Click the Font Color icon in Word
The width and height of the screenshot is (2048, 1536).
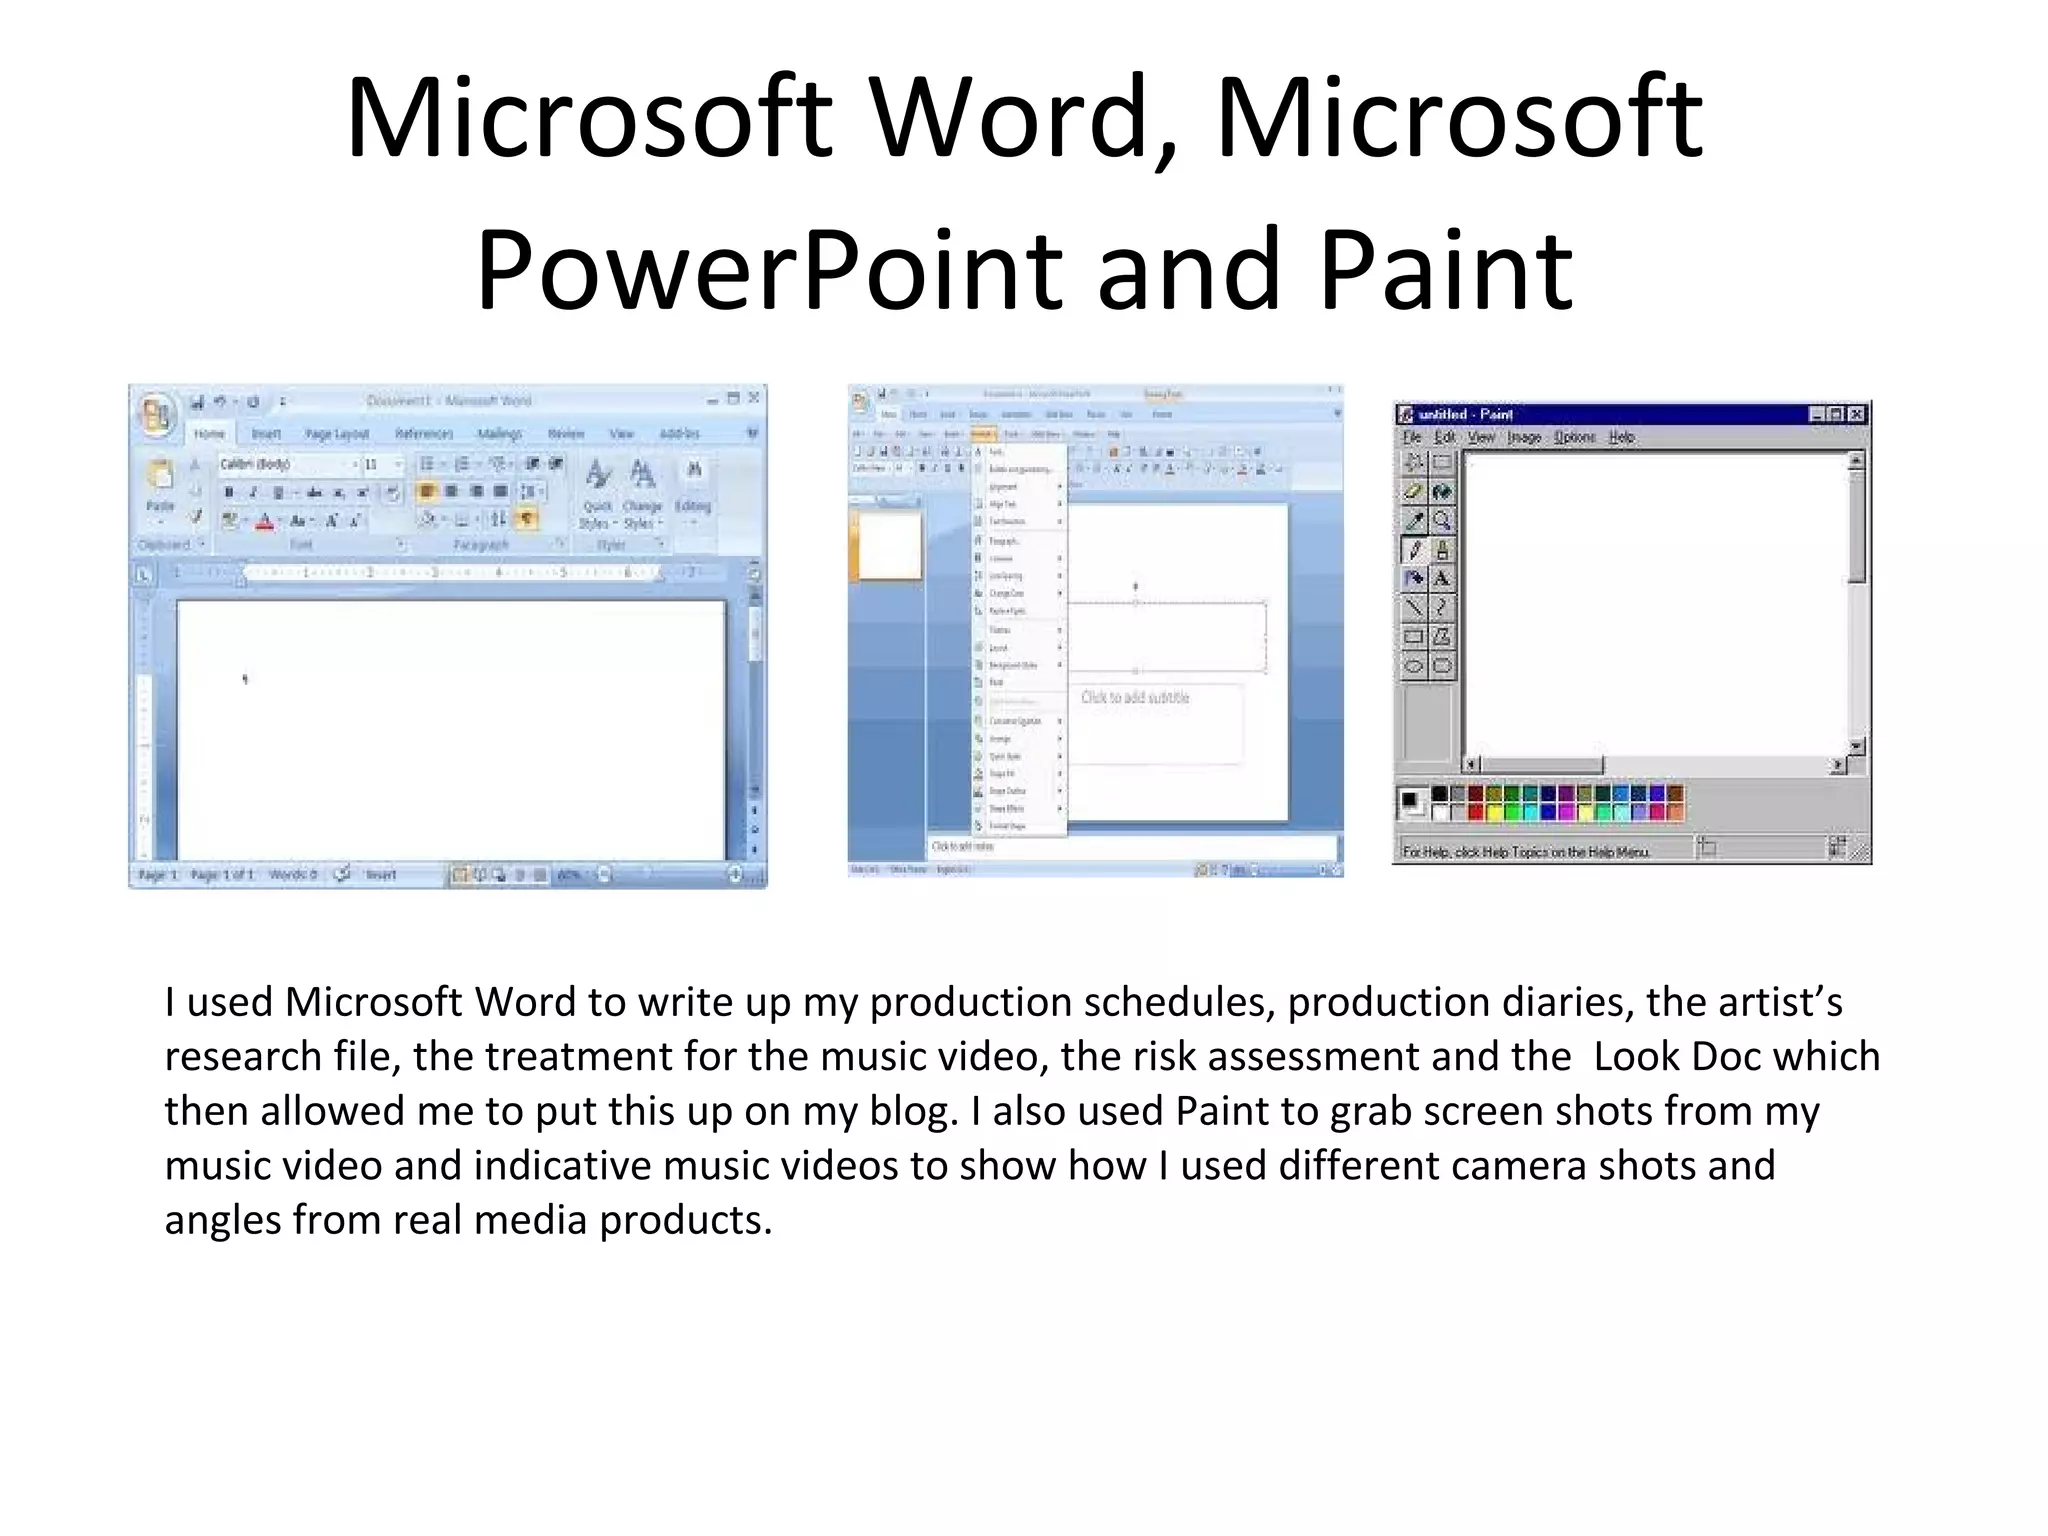(x=265, y=521)
